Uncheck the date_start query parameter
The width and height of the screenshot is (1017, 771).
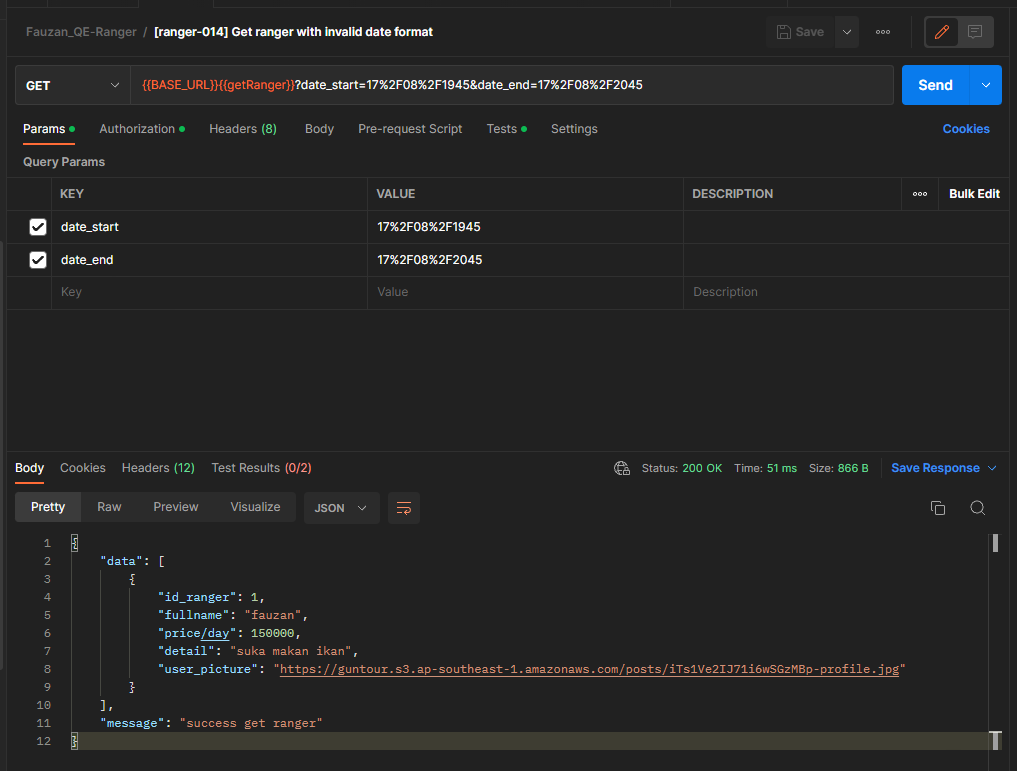[x=37, y=227]
